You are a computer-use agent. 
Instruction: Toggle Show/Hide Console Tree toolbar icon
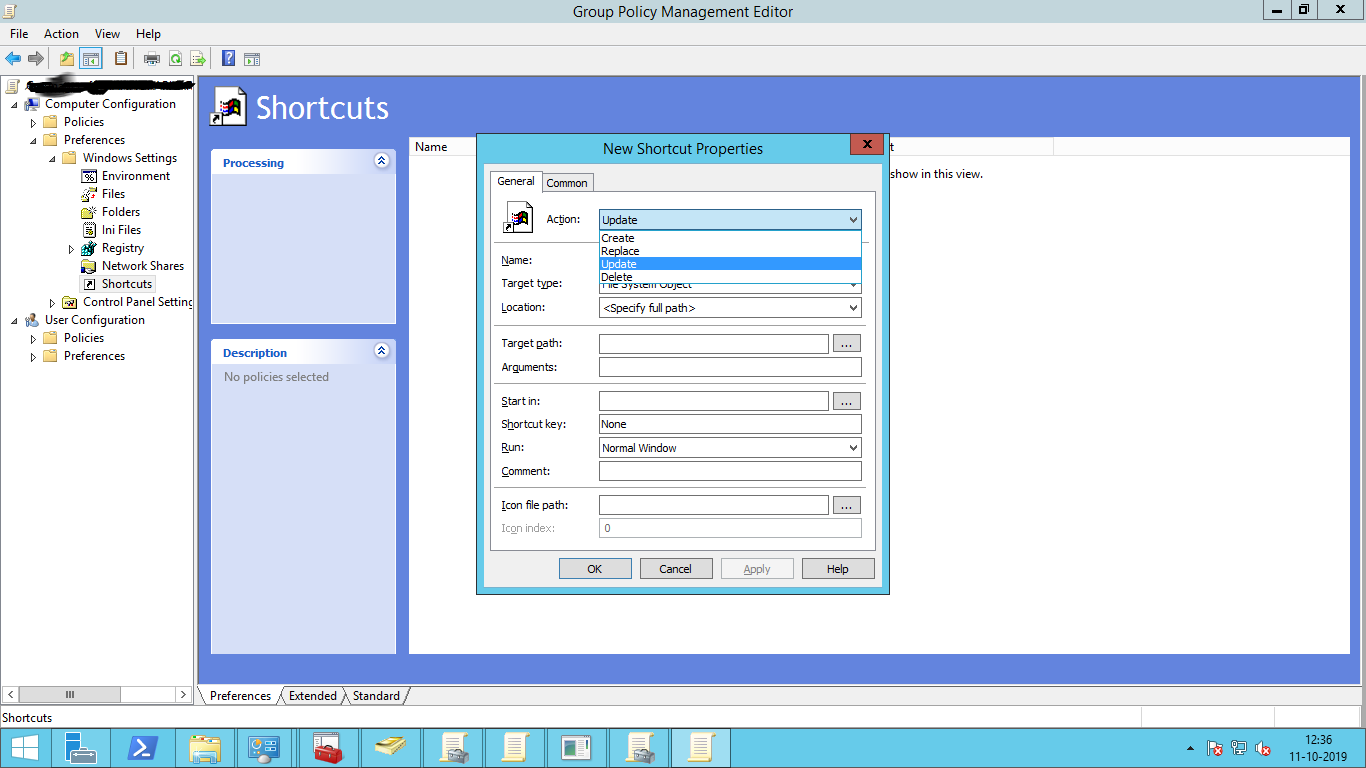click(91, 59)
